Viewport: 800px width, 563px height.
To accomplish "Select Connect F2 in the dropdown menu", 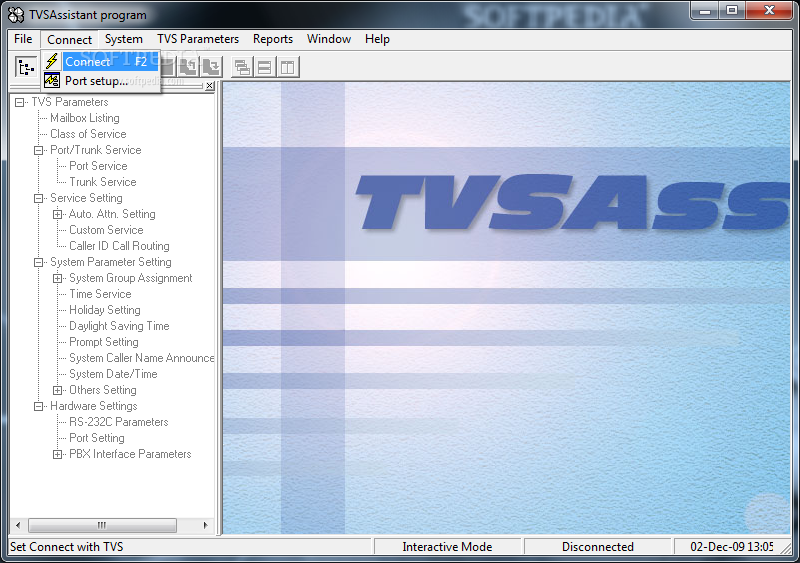I will 101,62.
